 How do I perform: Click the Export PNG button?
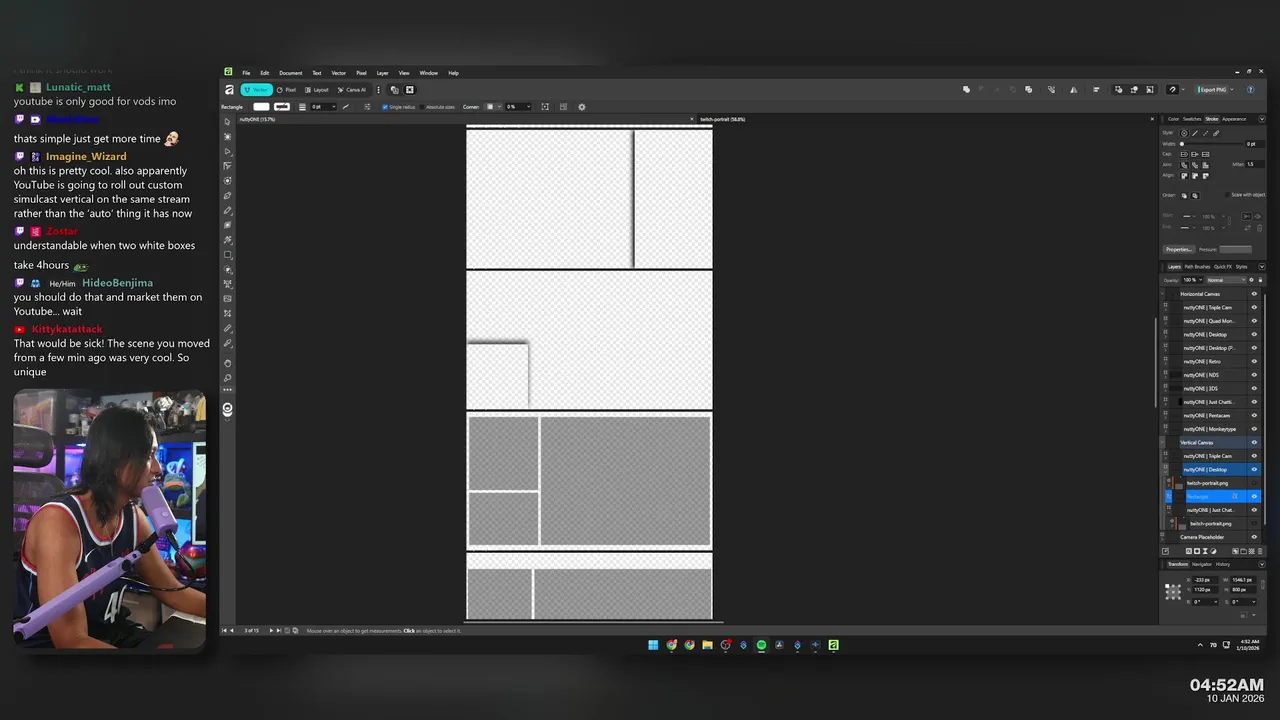[x=1213, y=89]
